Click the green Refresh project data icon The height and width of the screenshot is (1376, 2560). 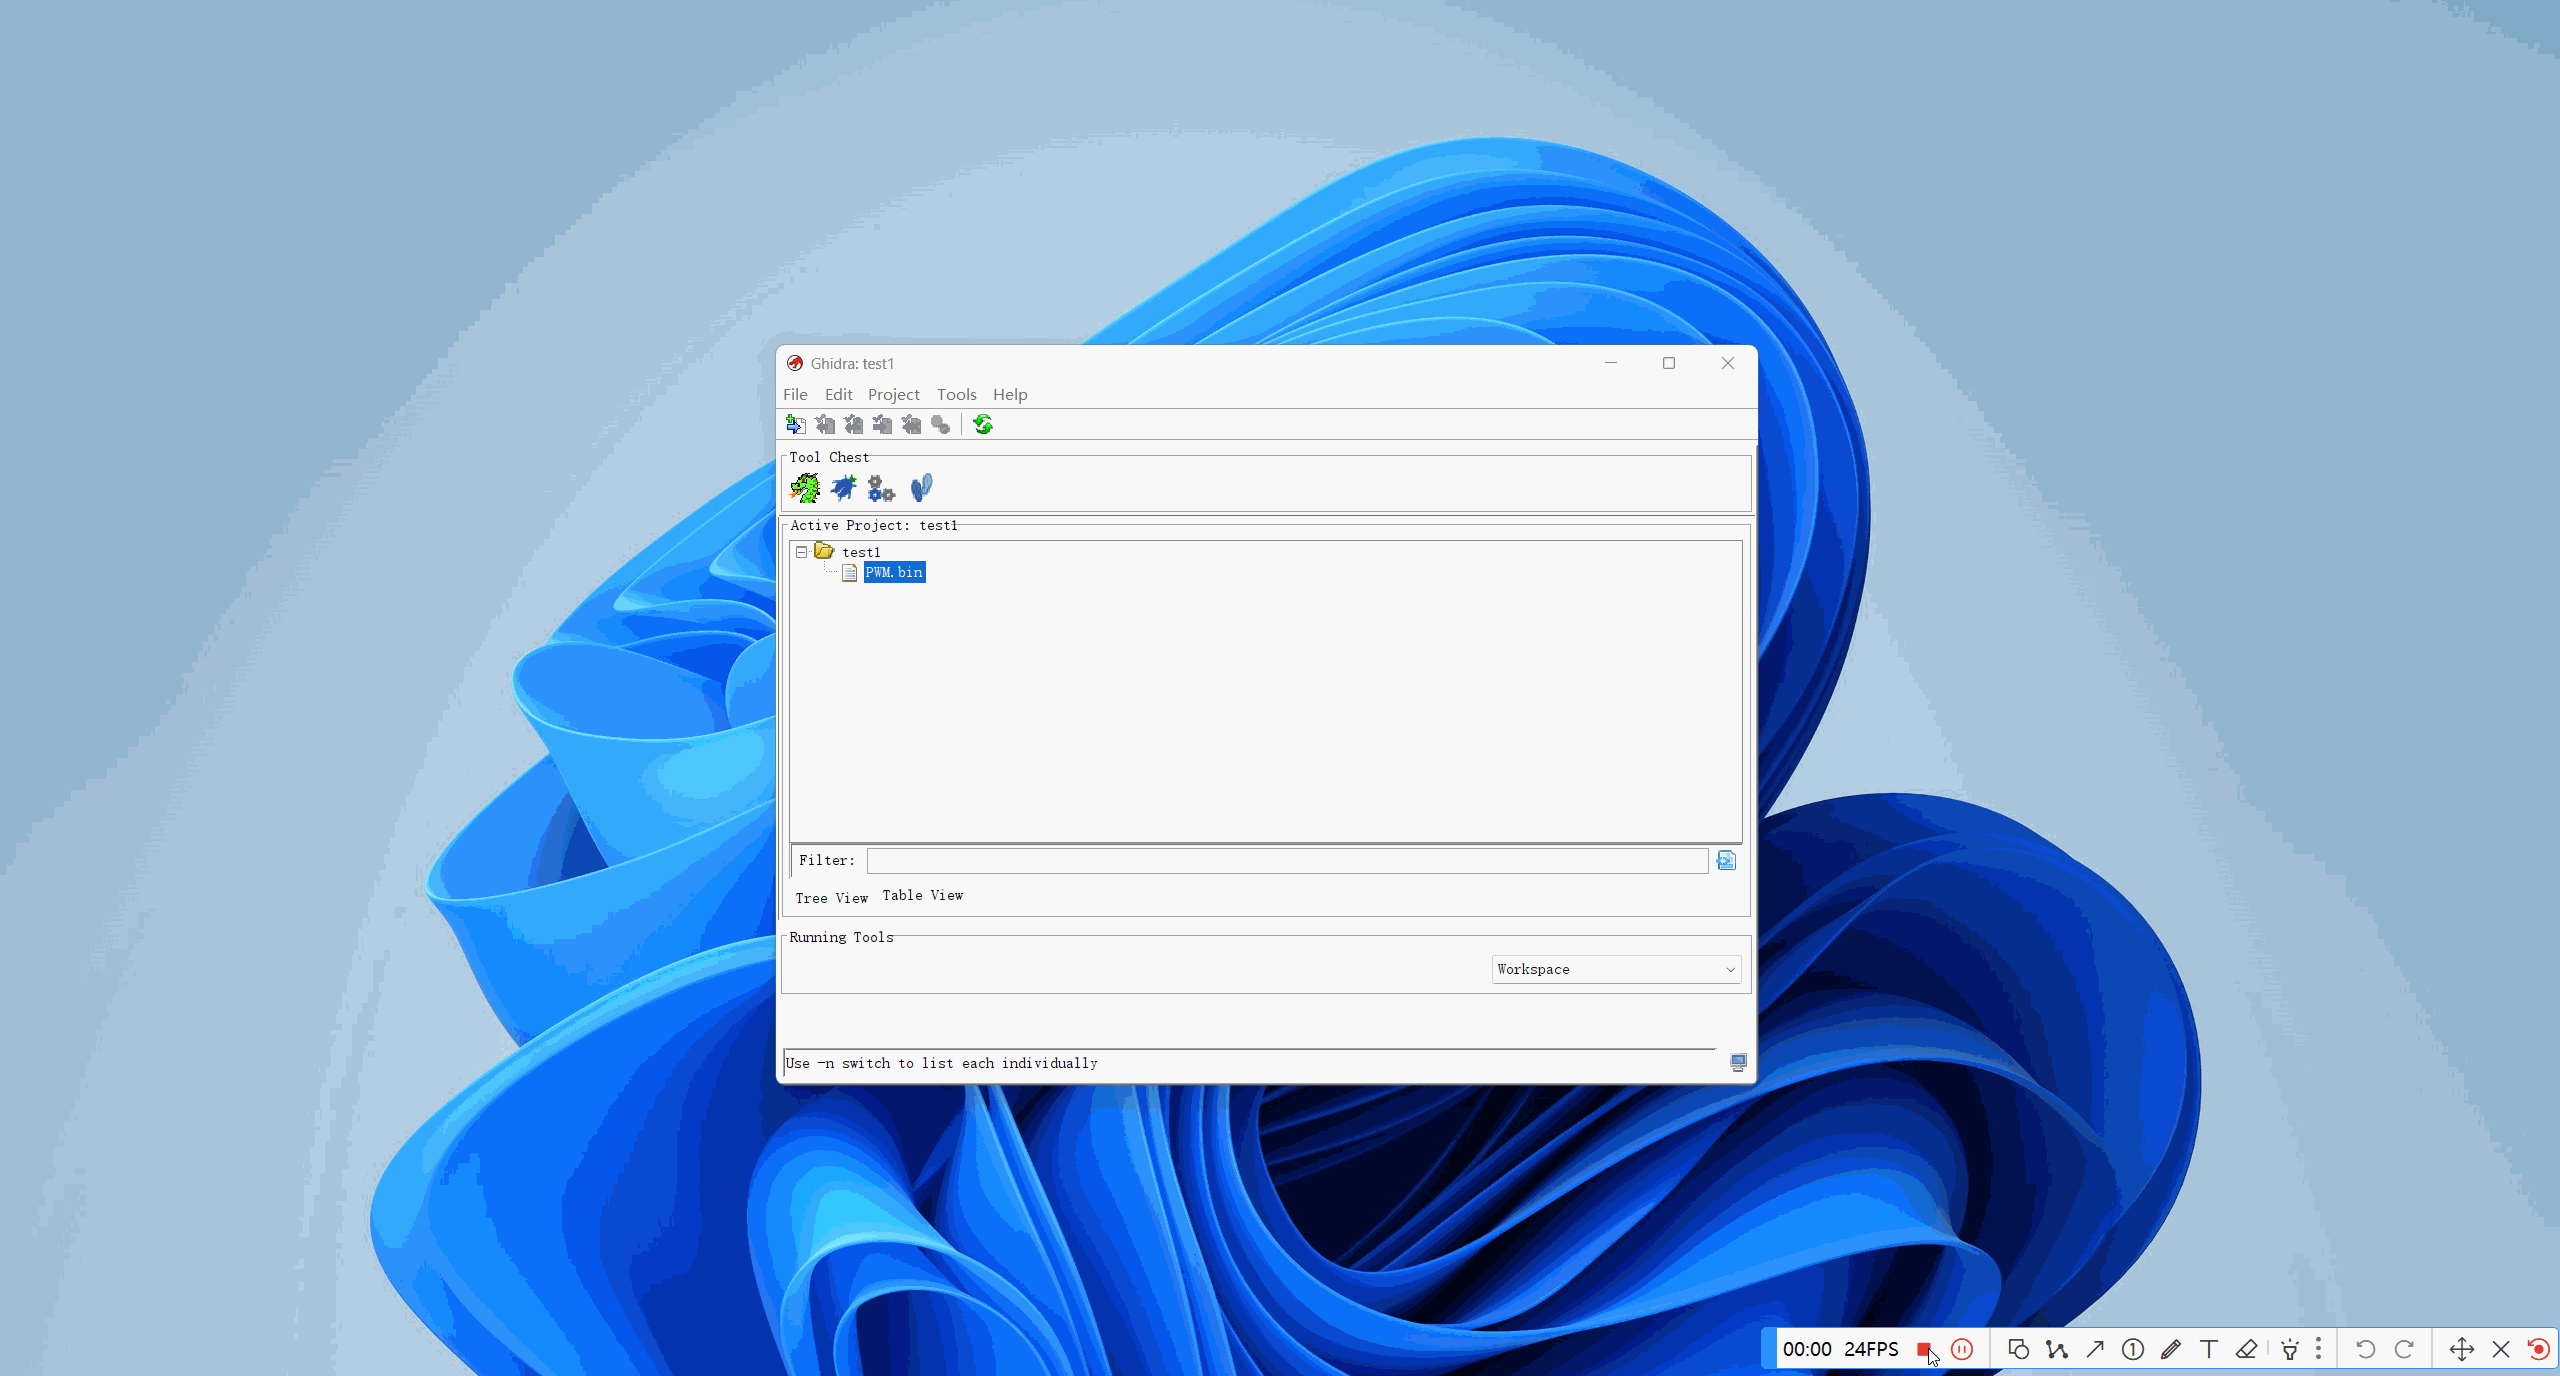point(983,425)
